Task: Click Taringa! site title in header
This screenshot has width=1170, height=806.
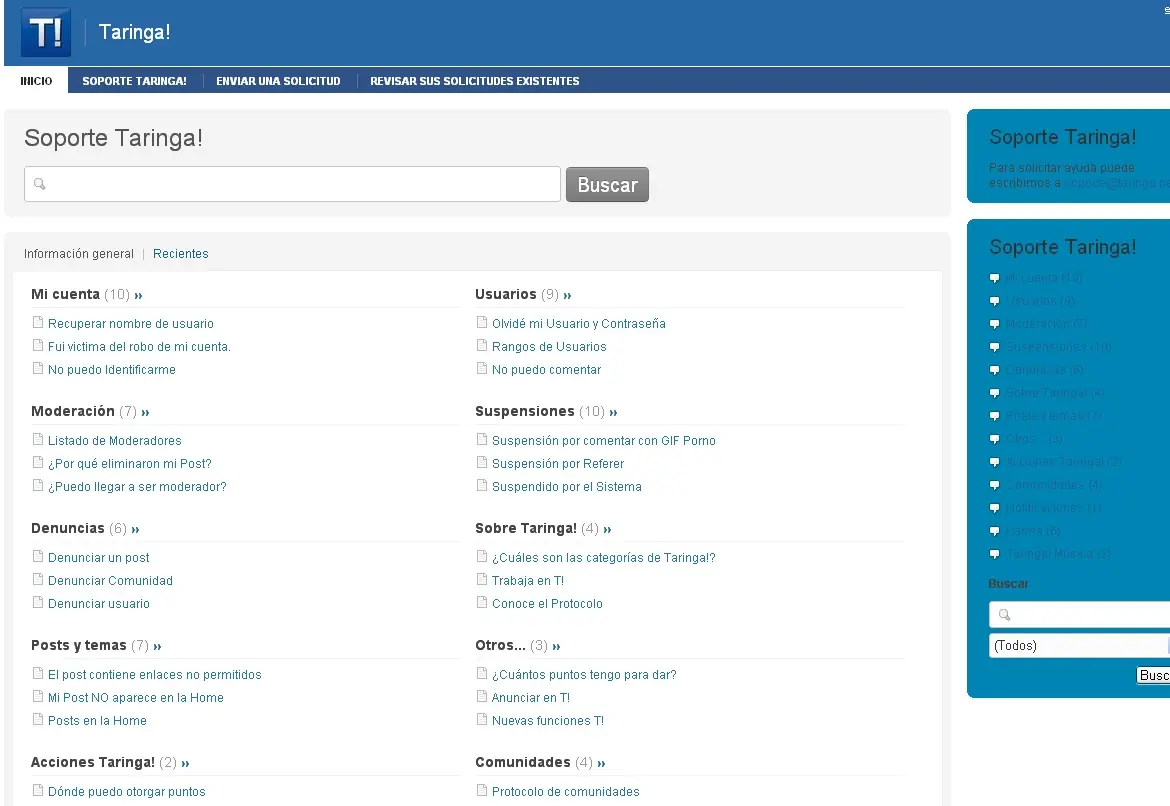Action: (134, 32)
